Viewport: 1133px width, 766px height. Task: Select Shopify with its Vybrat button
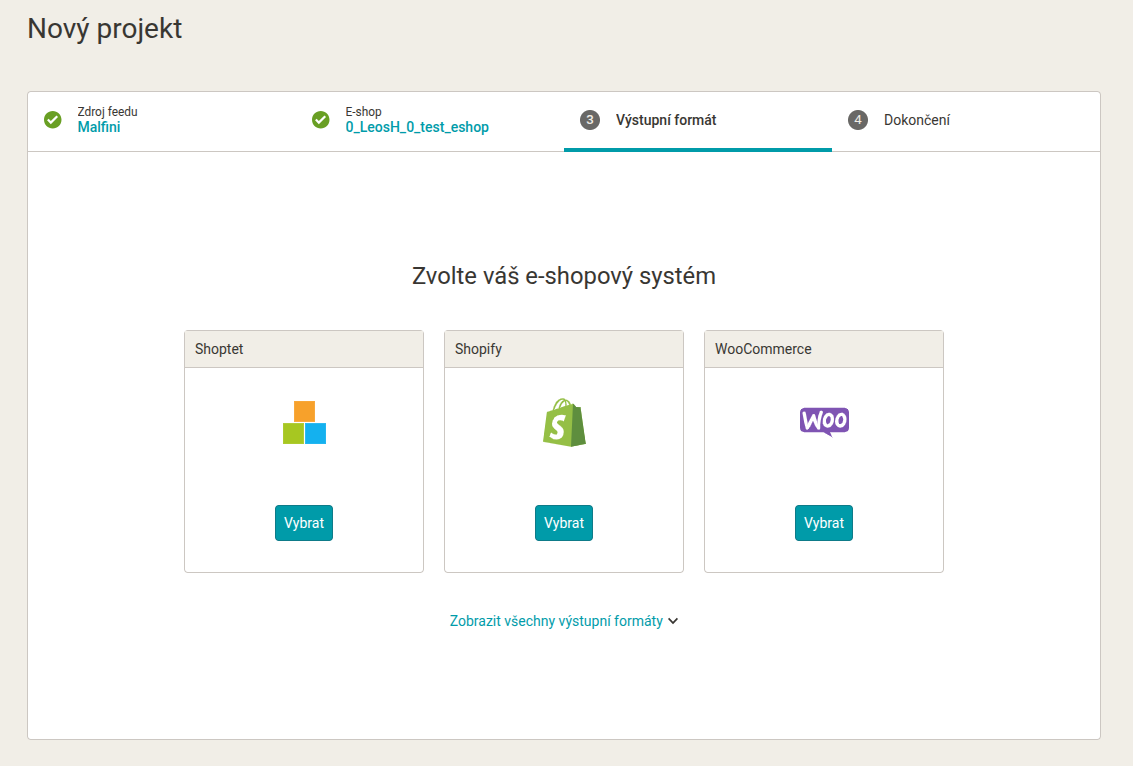tap(564, 523)
